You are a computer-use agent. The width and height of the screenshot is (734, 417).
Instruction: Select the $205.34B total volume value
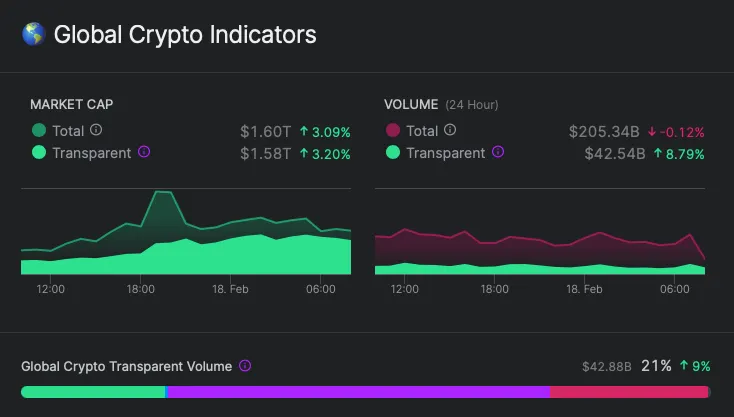tap(603, 132)
